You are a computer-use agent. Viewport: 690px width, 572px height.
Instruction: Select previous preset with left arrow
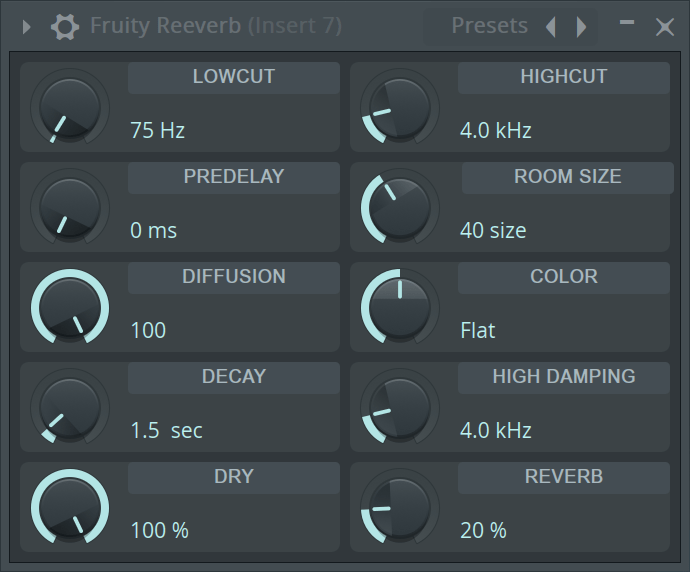click(550, 27)
